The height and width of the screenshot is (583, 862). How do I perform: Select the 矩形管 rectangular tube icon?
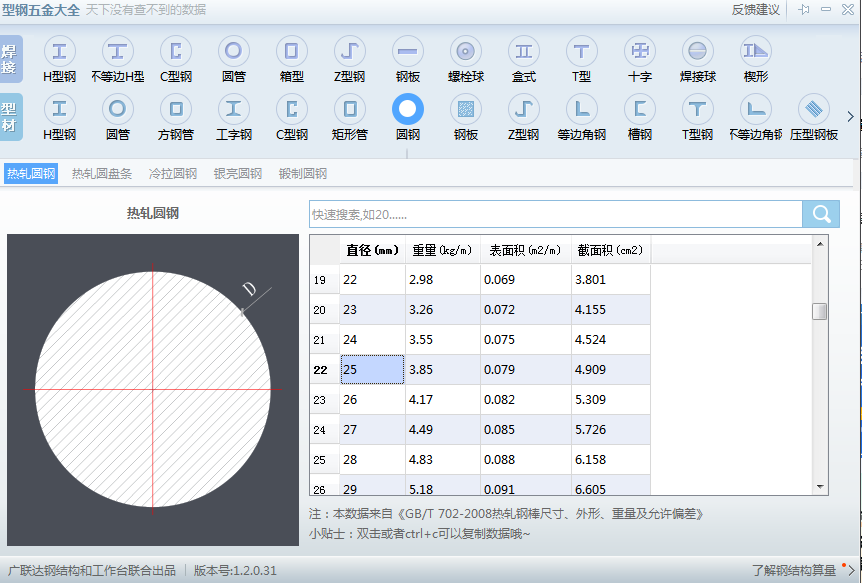pos(350,109)
